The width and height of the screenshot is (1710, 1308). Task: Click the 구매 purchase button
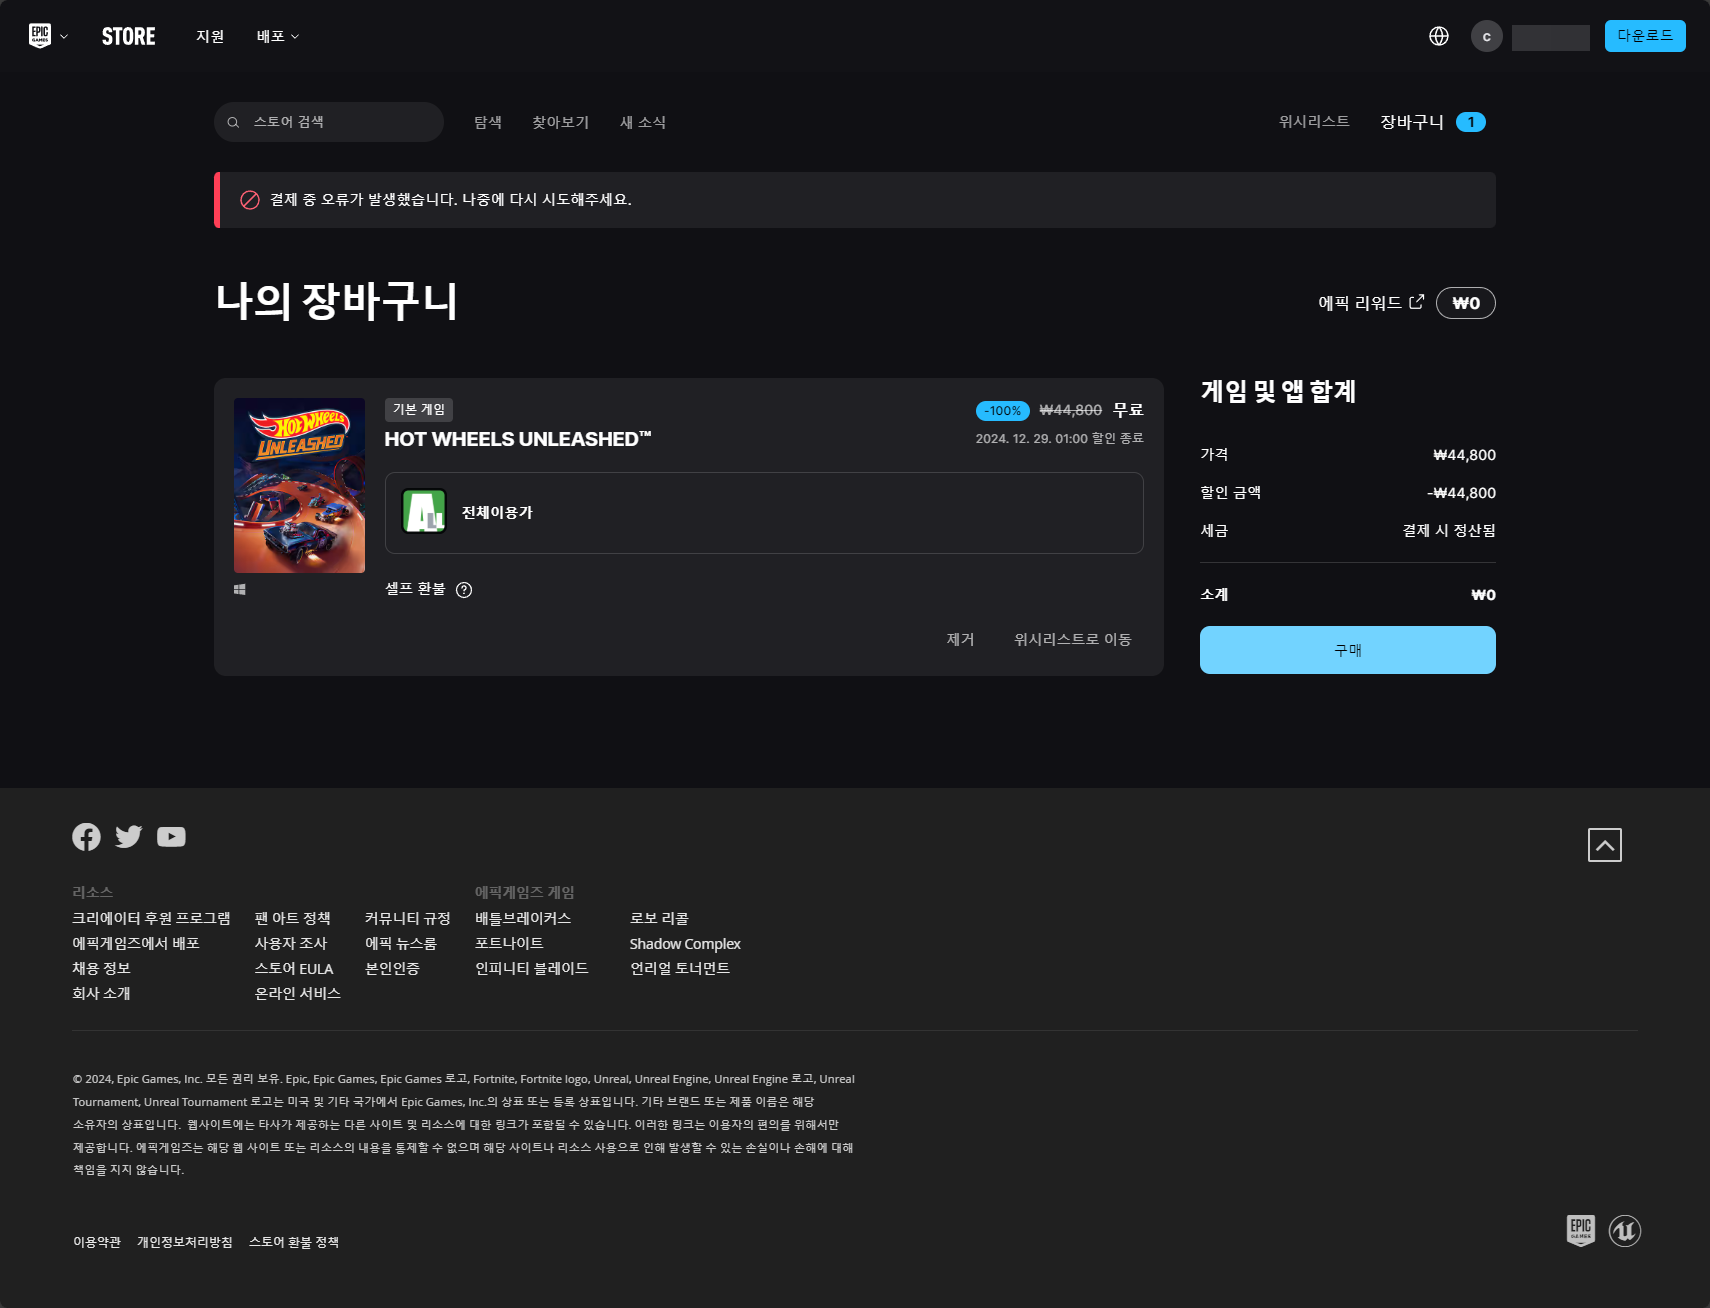(1348, 650)
